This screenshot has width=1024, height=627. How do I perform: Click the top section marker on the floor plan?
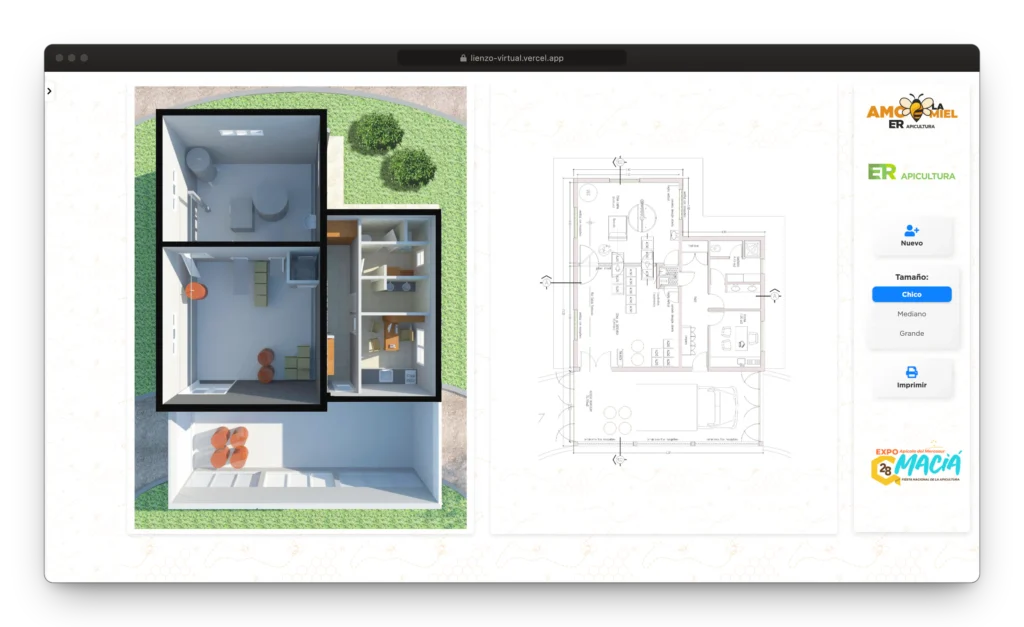(x=619, y=161)
